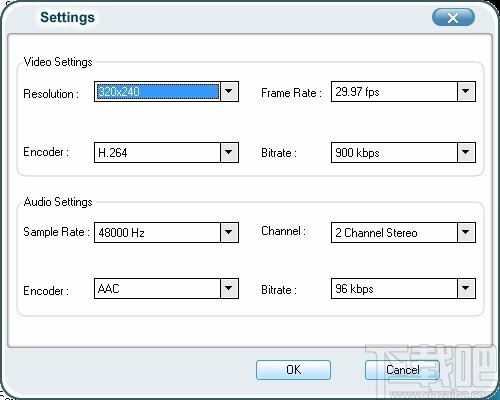Open the Resolution dropdown arrow
Screen dimensions: 500x400
229,91
